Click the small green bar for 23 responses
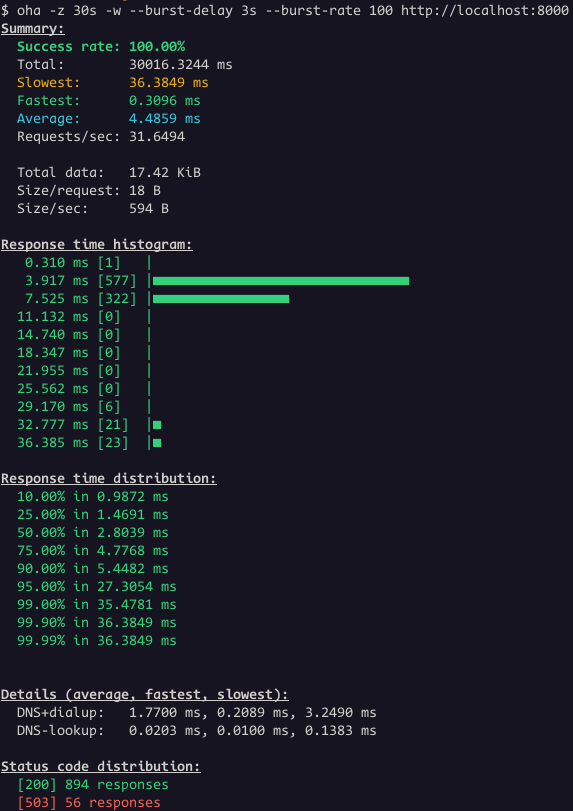This screenshot has width=573, height=811. [157, 443]
